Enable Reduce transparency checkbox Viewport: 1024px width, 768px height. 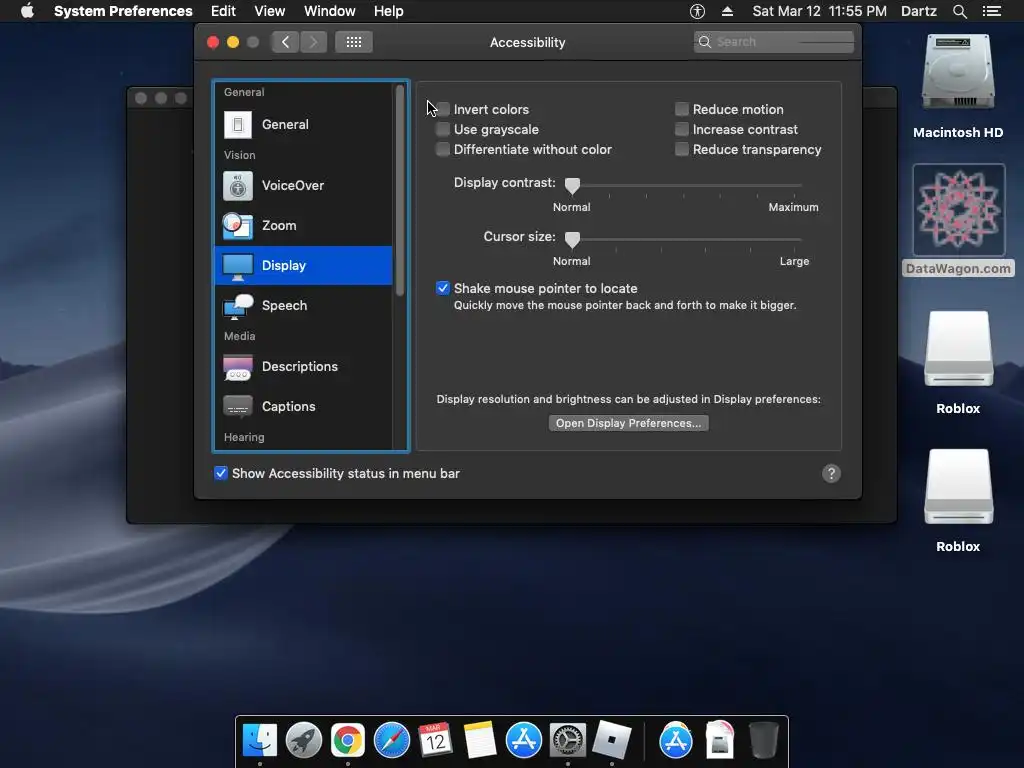682,150
